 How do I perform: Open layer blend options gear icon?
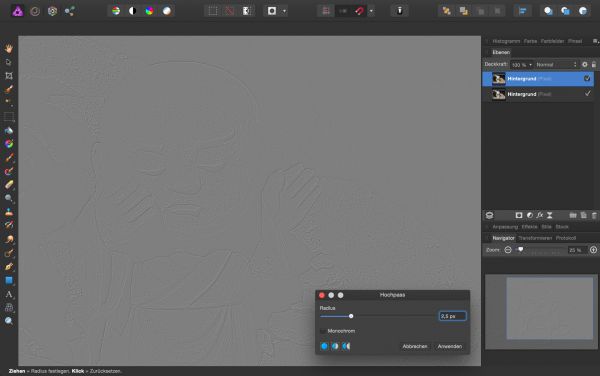(585, 65)
